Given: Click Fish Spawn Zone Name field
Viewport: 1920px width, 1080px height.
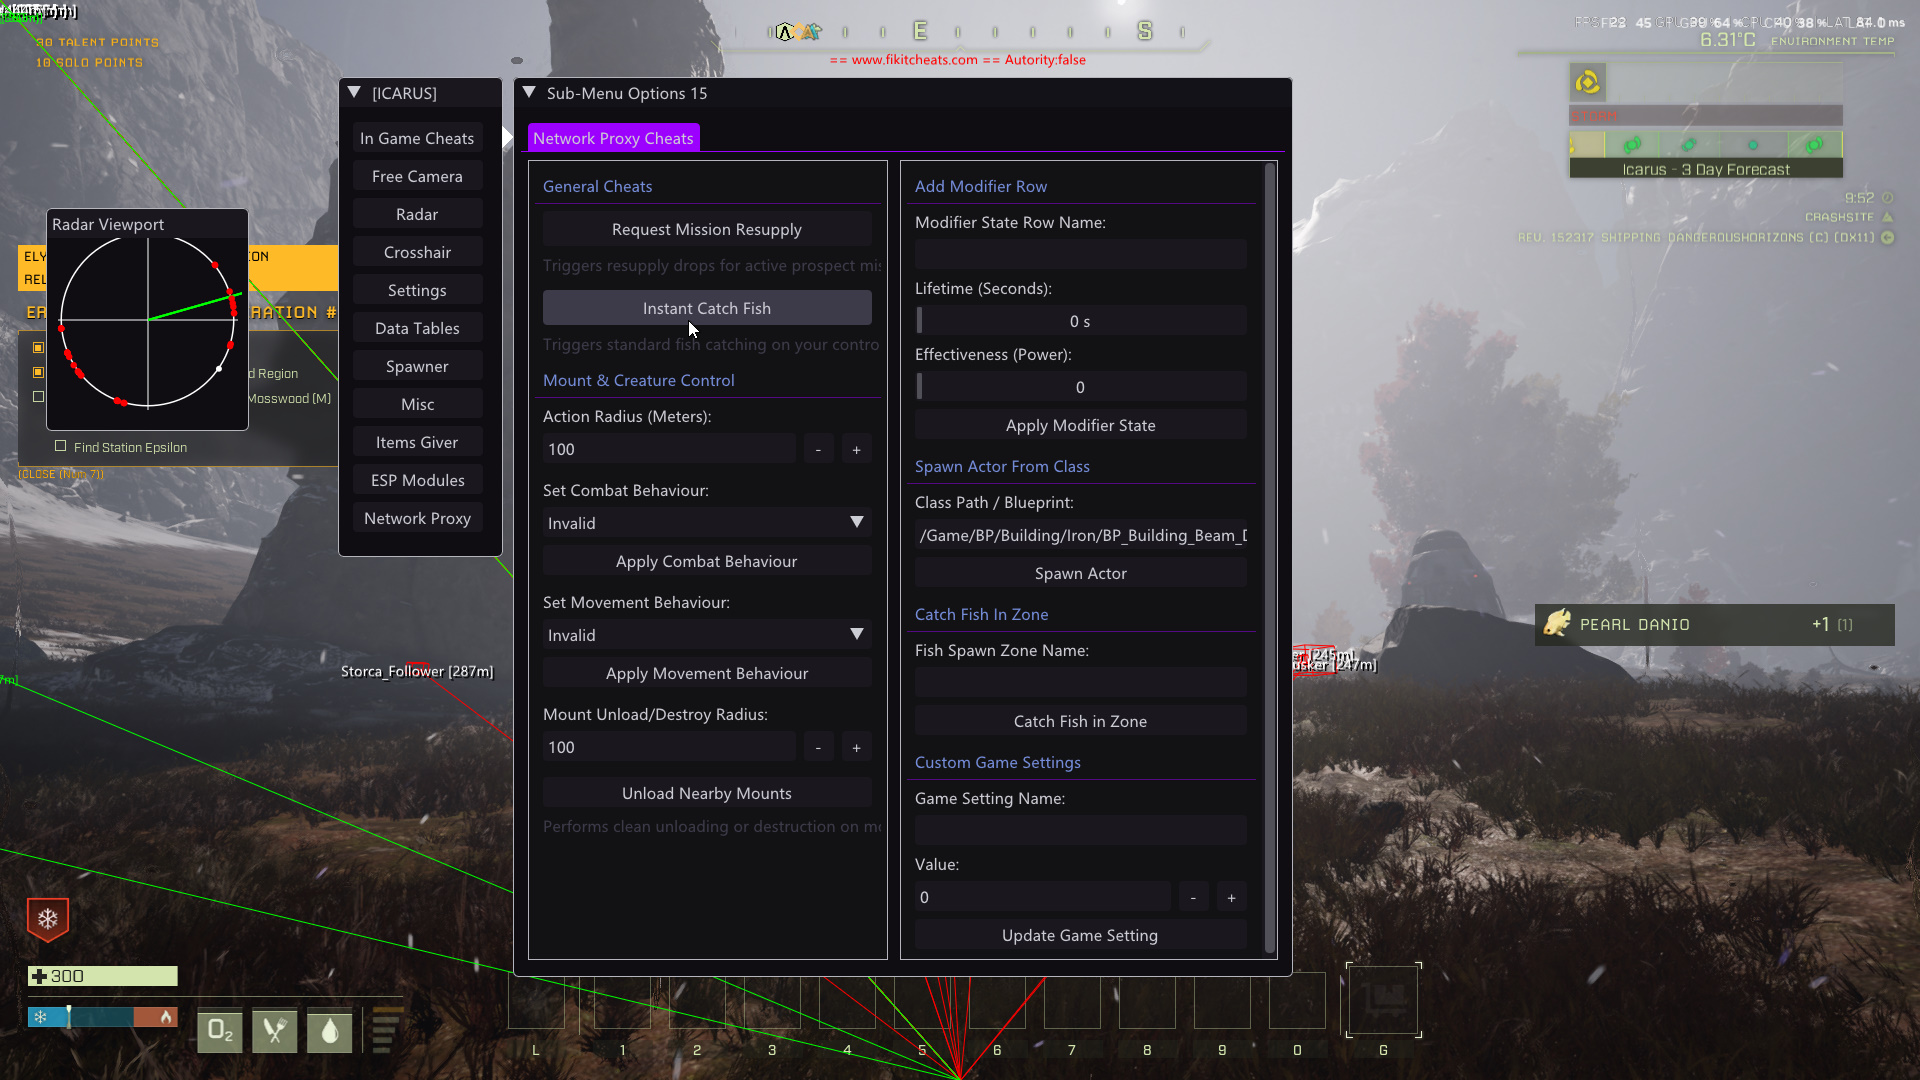Looking at the screenshot, I should click(1080, 683).
